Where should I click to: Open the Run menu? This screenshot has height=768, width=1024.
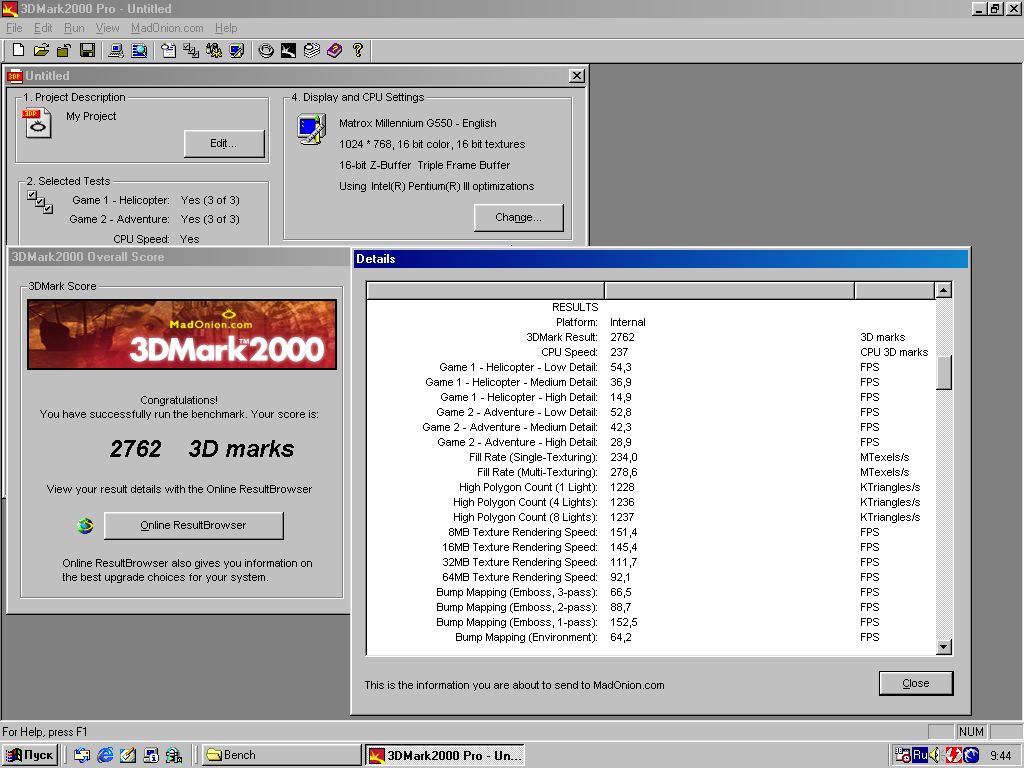74,28
